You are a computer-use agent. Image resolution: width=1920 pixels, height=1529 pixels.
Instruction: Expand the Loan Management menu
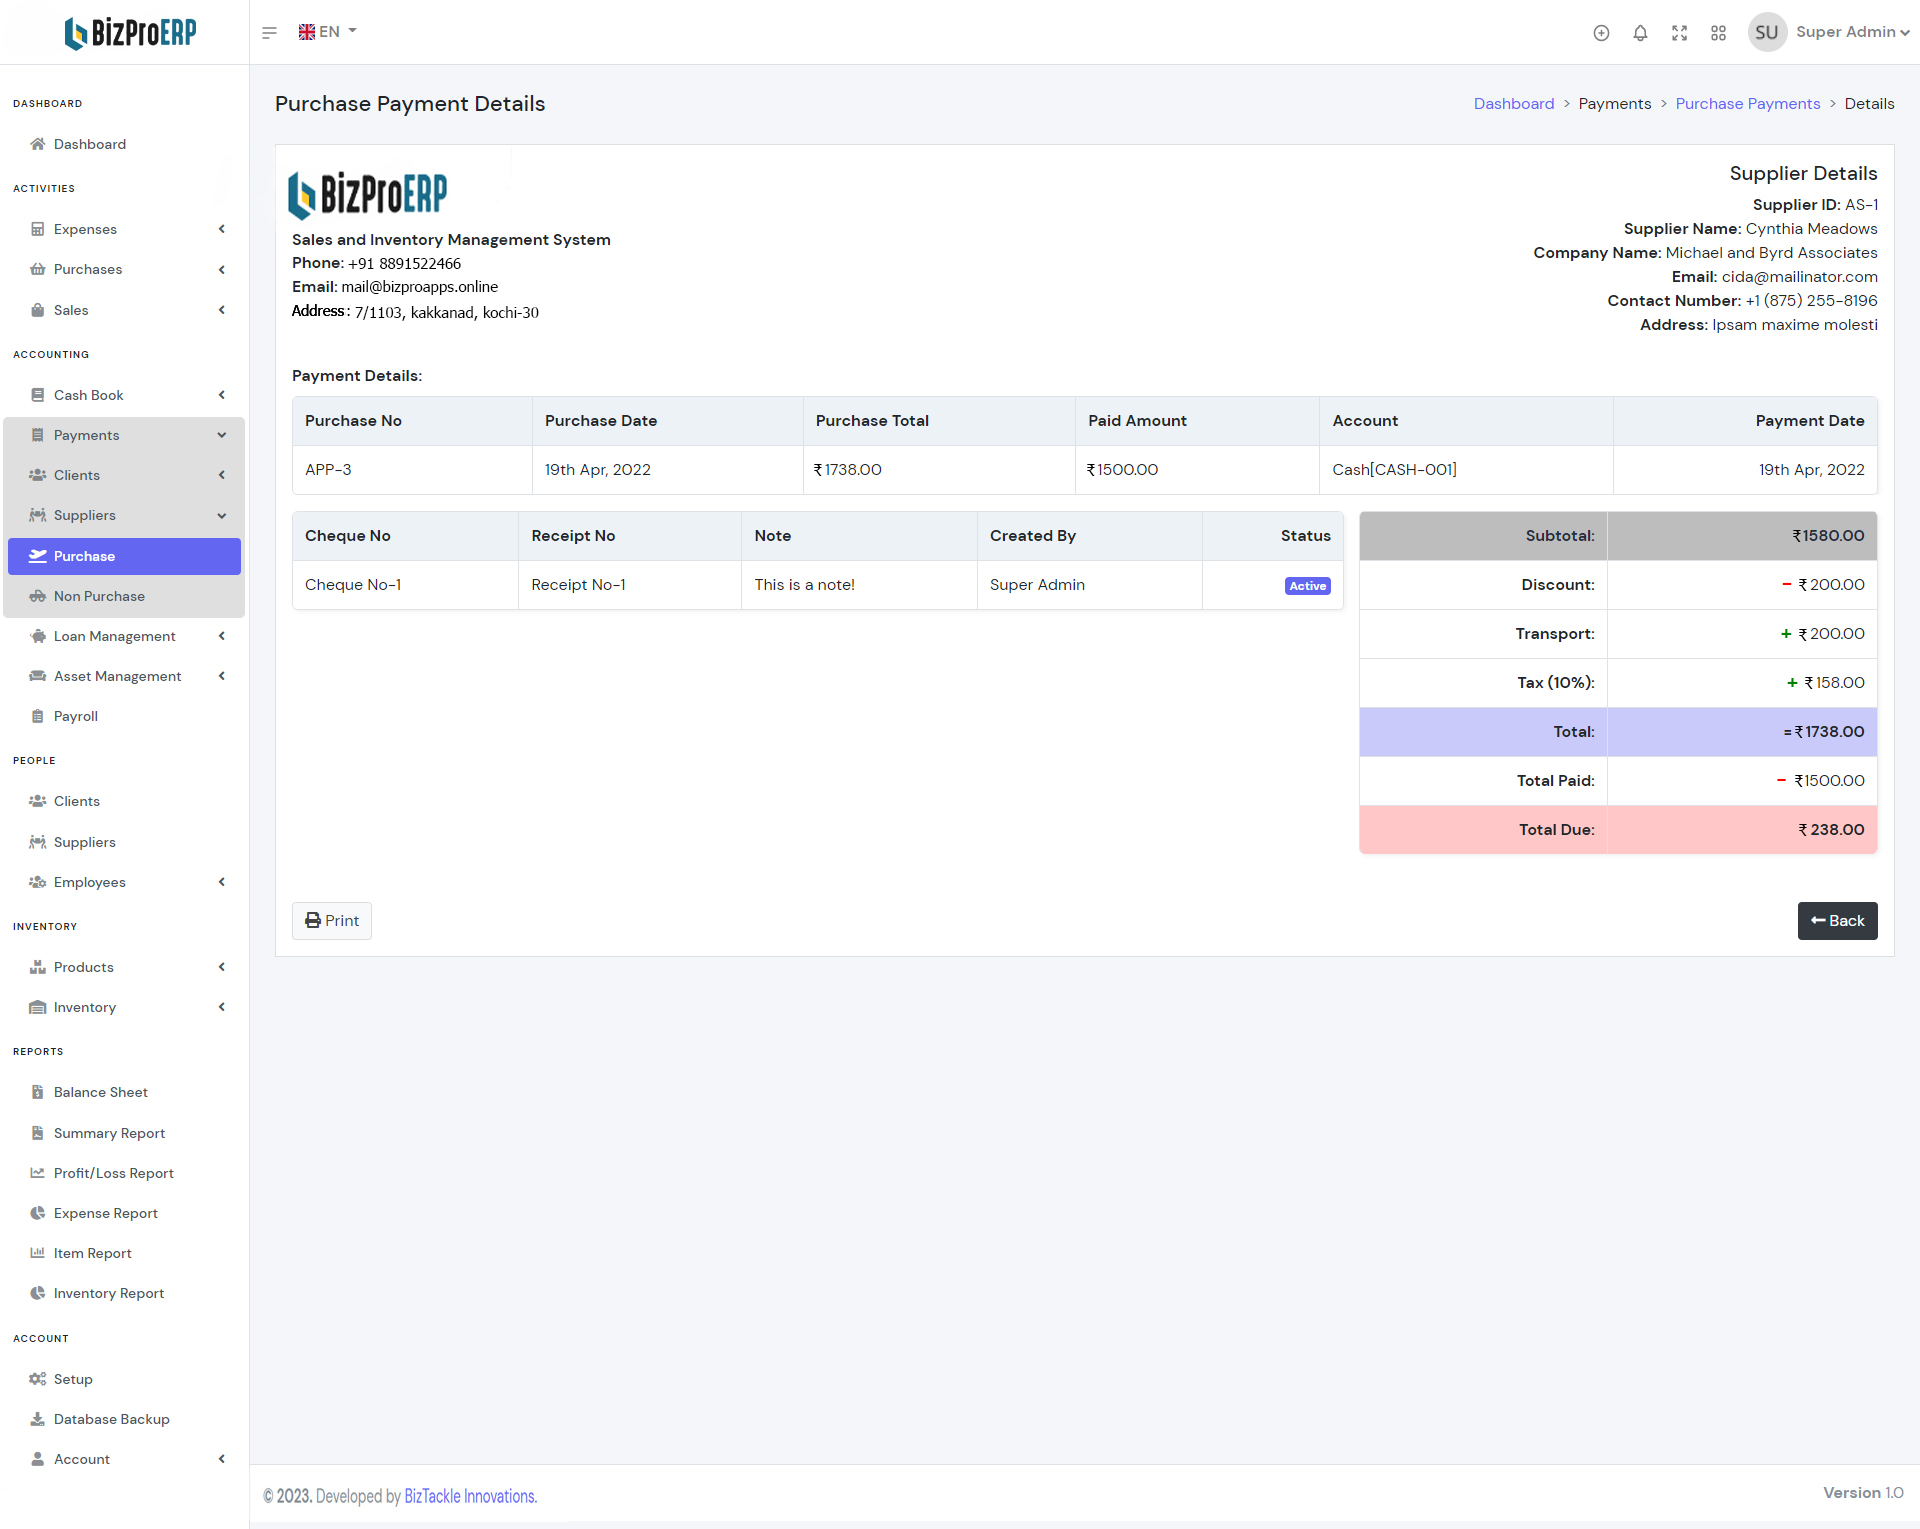[x=115, y=636]
